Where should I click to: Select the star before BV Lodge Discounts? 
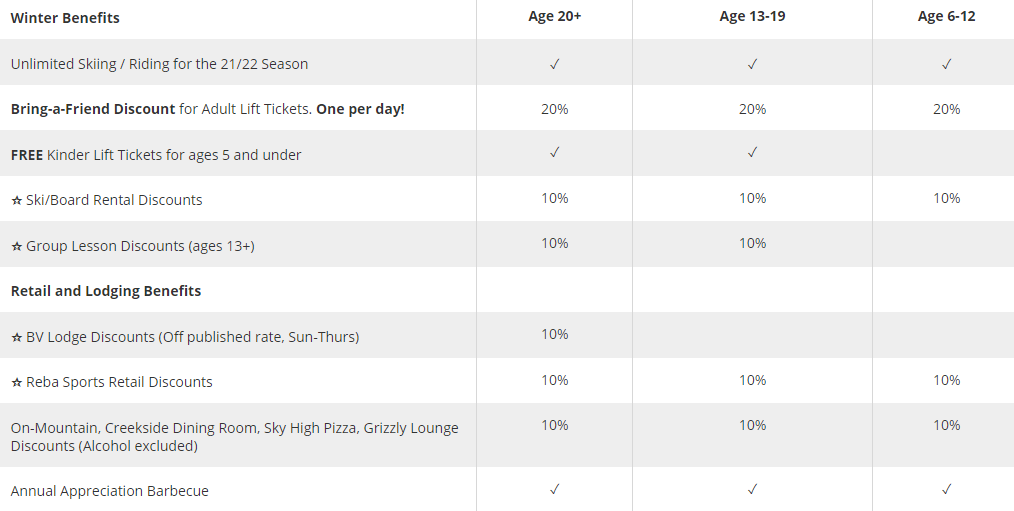[16, 337]
